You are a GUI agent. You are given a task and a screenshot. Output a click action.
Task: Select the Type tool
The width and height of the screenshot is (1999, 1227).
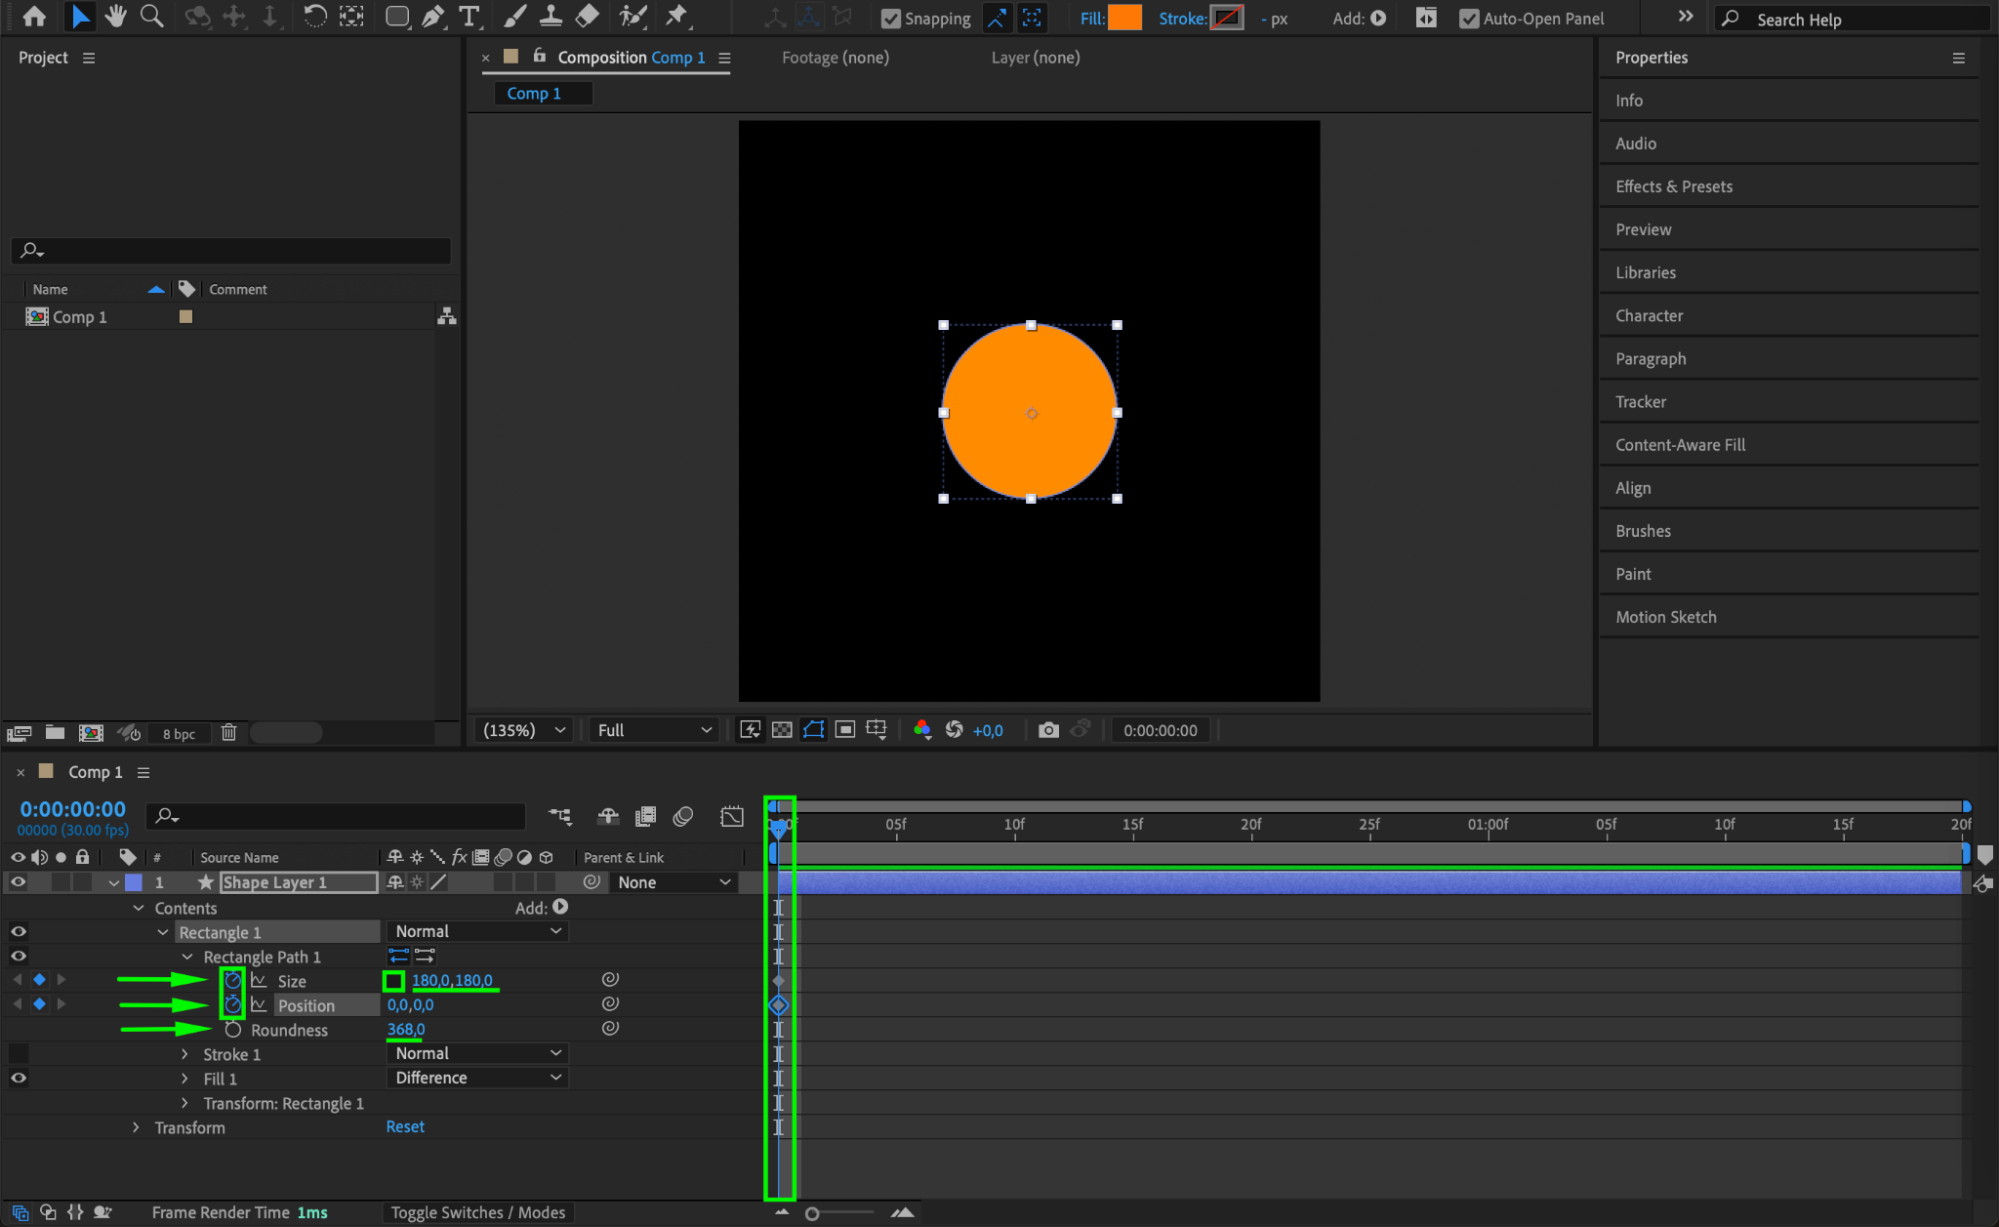pos(468,17)
